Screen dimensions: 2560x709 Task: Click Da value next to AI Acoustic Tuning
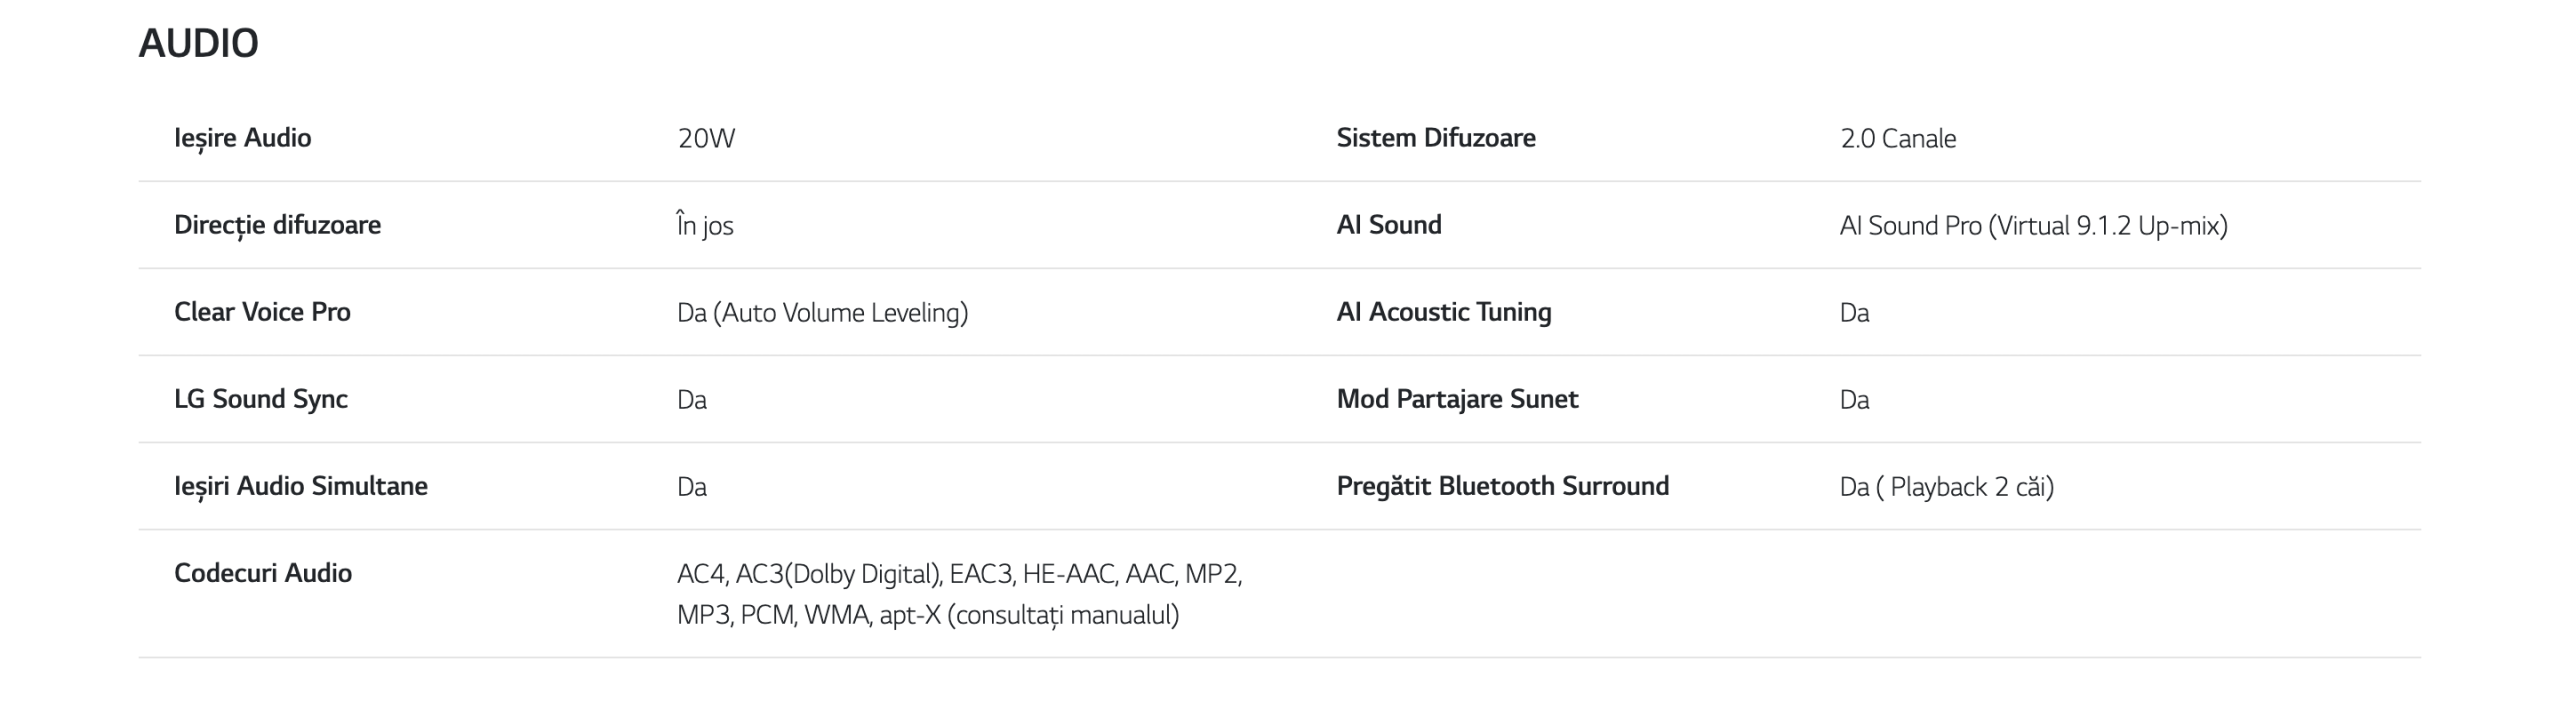[x=1854, y=312]
